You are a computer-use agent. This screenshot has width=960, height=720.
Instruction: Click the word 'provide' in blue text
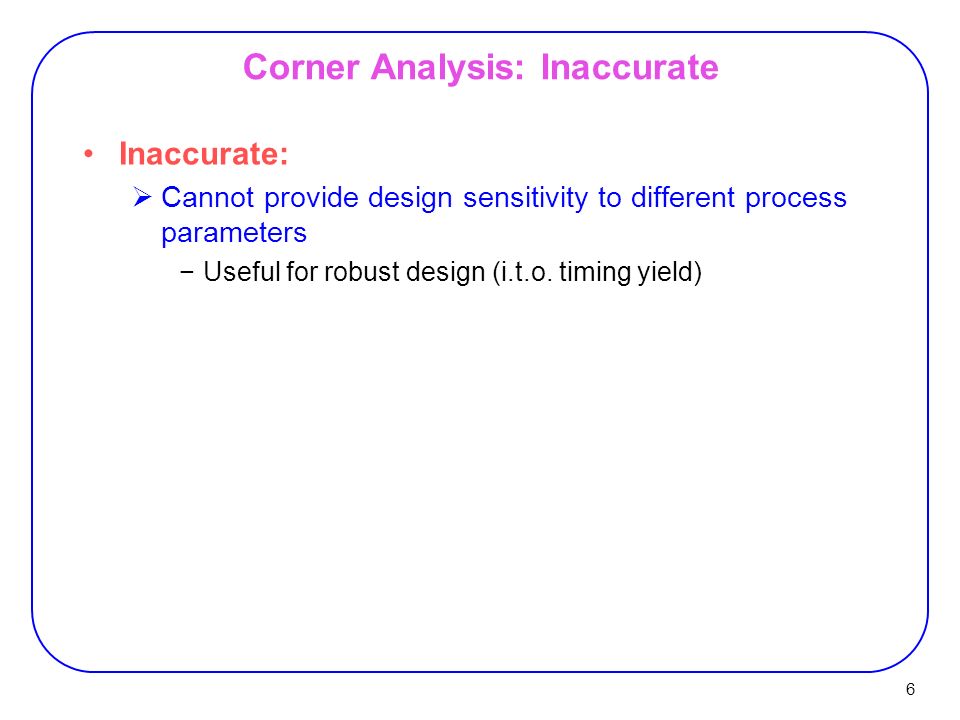311,198
